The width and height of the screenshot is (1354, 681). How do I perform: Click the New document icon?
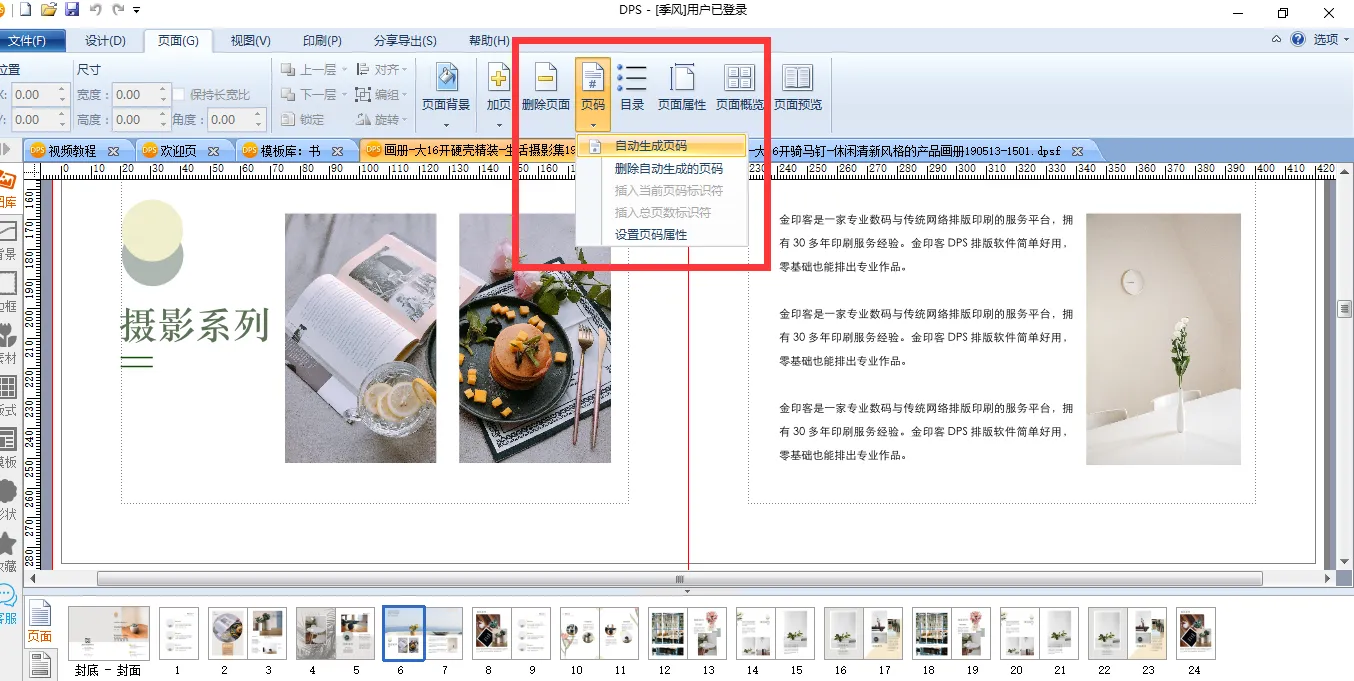tap(25, 10)
